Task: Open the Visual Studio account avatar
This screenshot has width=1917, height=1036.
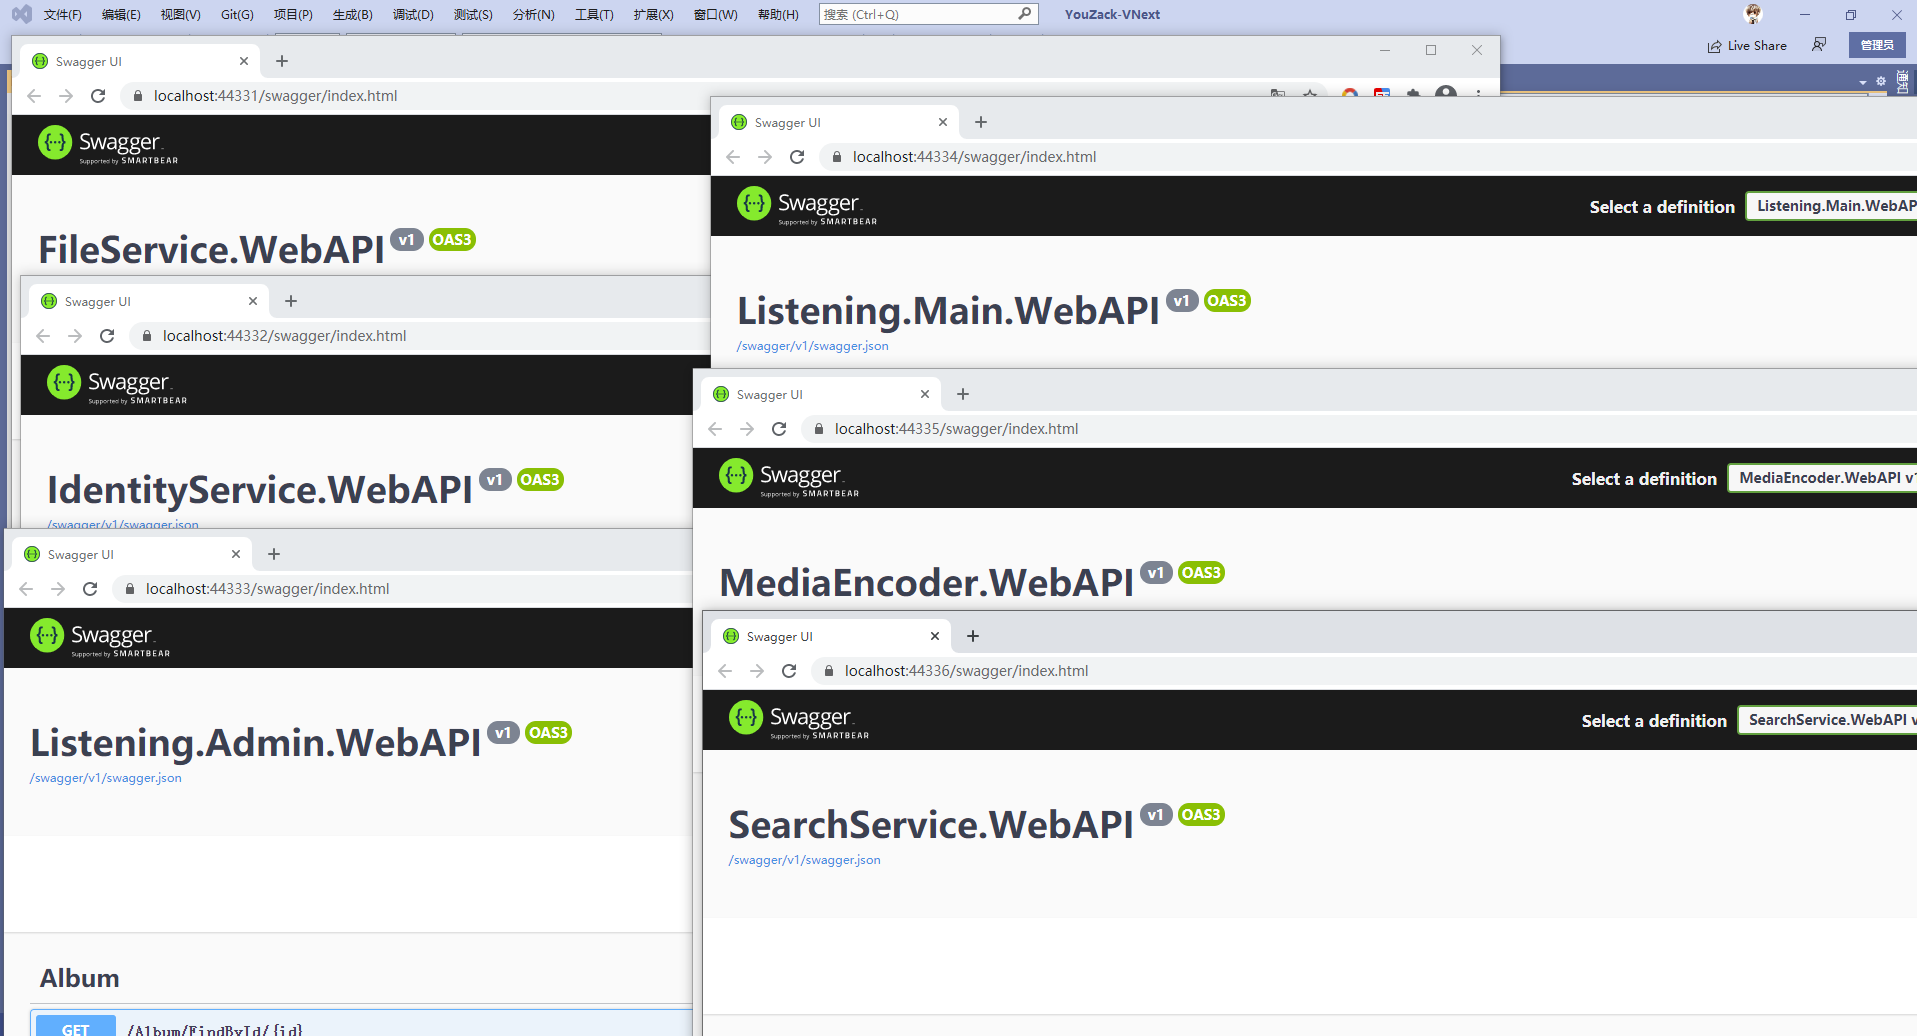Action: point(1753,14)
